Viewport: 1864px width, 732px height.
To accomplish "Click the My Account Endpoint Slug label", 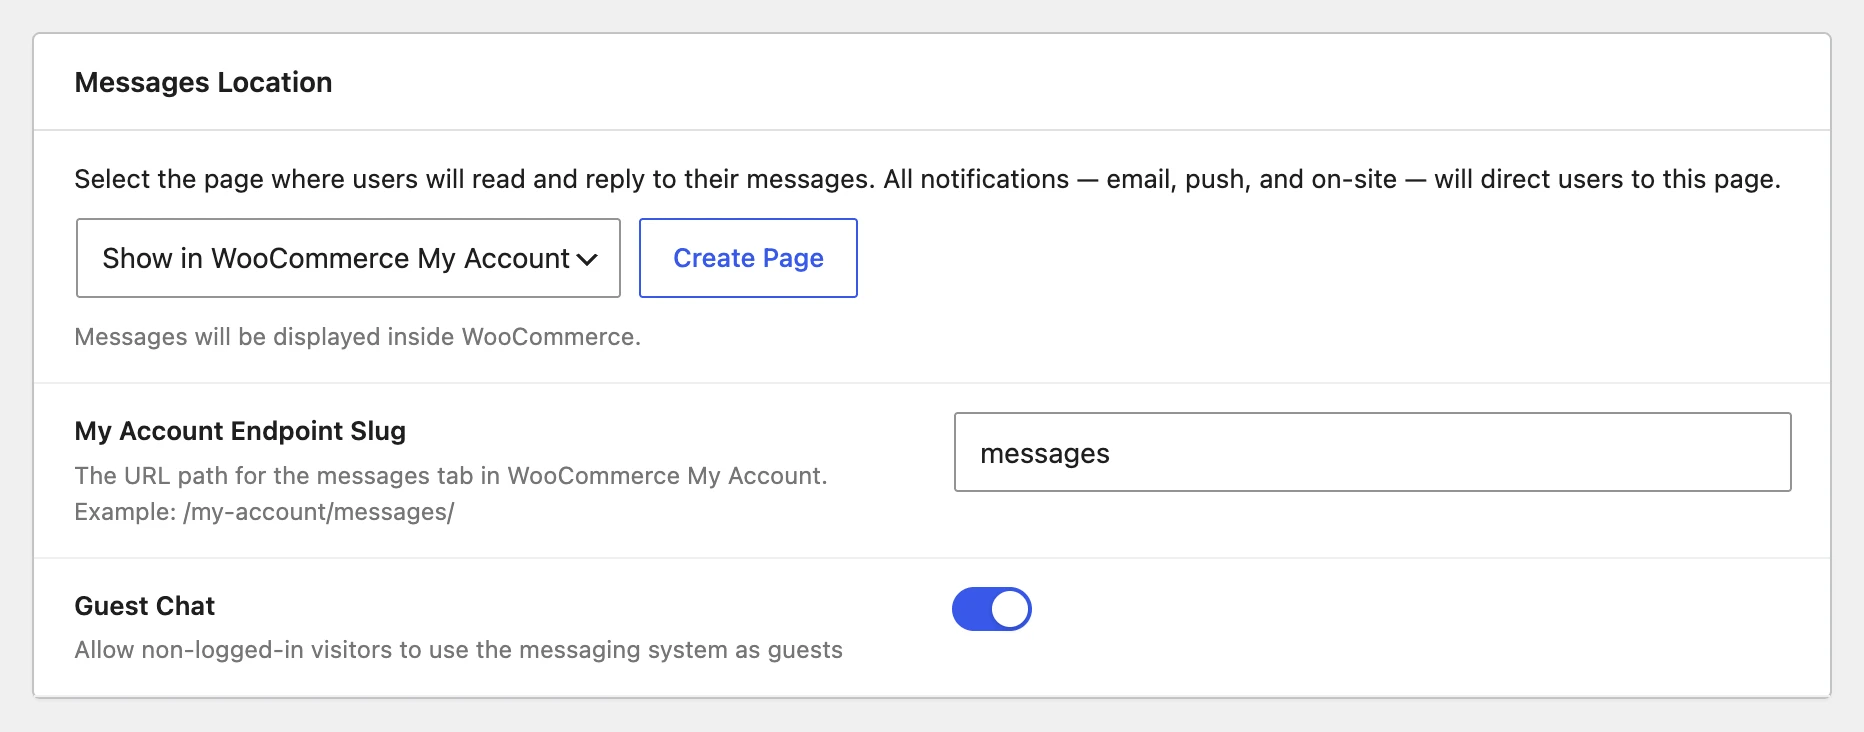I will pyautogui.click(x=240, y=431).
